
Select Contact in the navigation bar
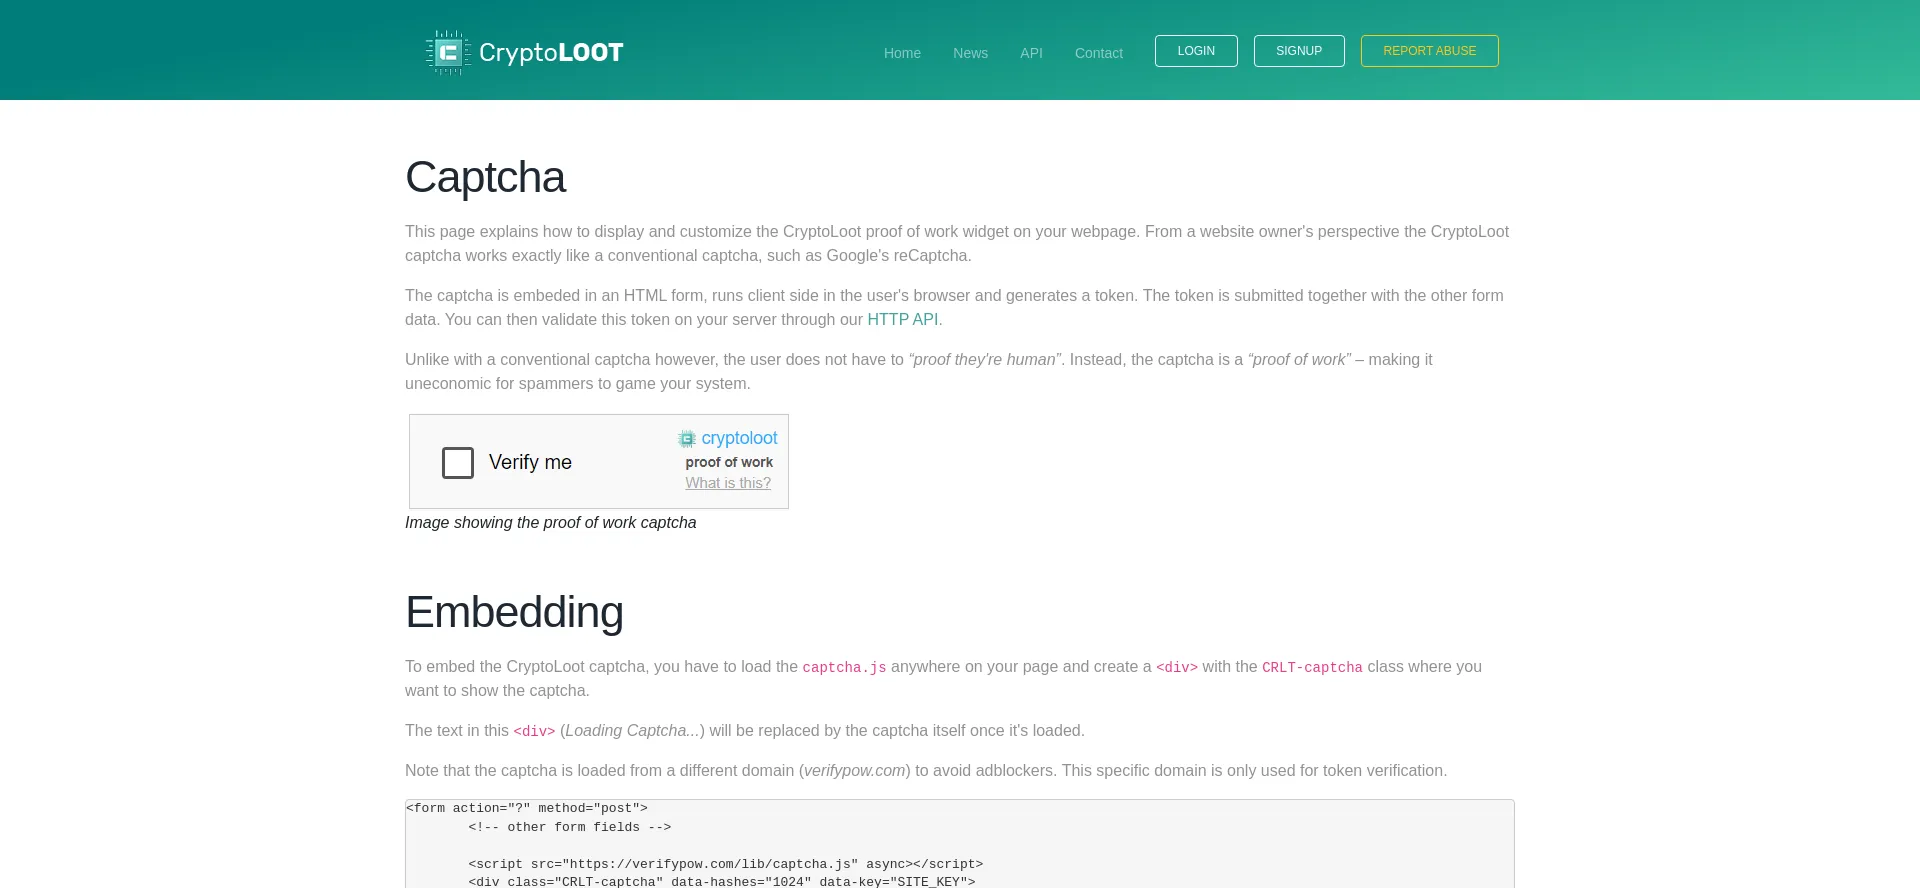[x=1098, y=53]
